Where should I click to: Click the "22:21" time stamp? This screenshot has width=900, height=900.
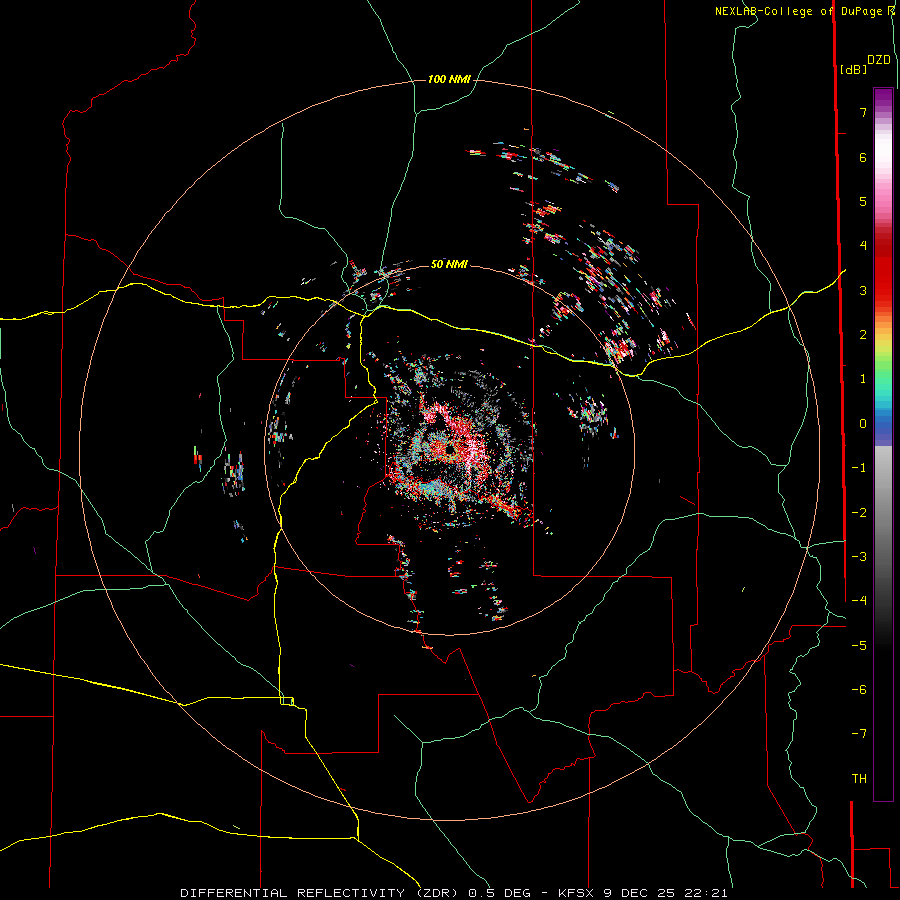click(x=706, y=893)
